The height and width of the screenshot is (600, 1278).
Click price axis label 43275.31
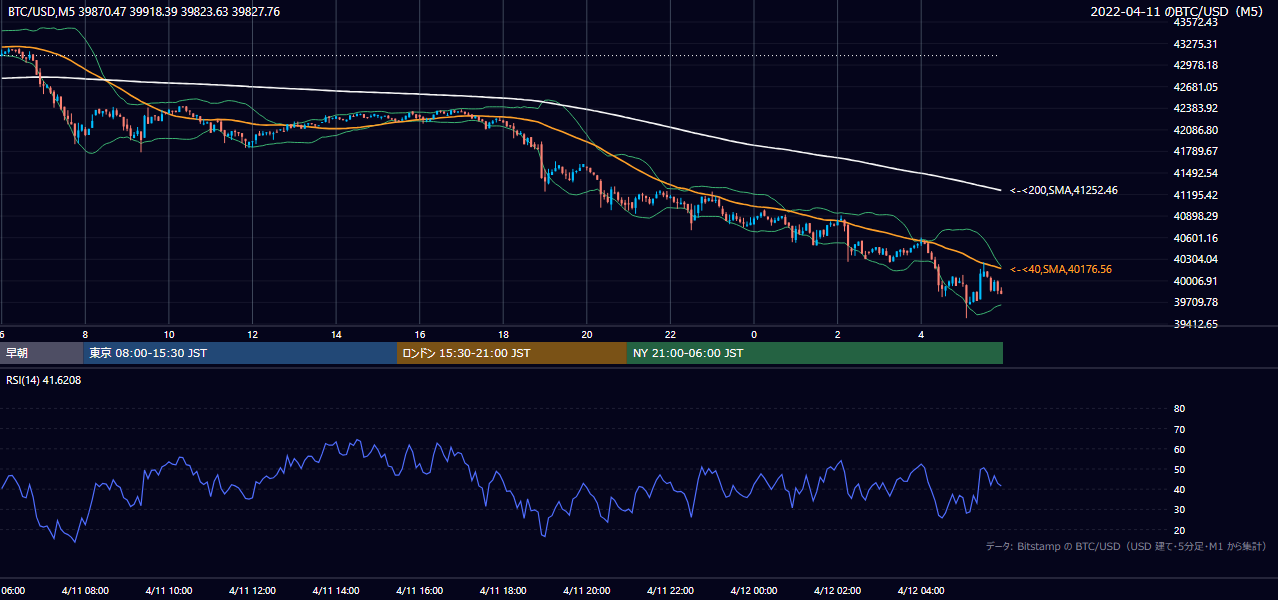tap(1195, 44)
